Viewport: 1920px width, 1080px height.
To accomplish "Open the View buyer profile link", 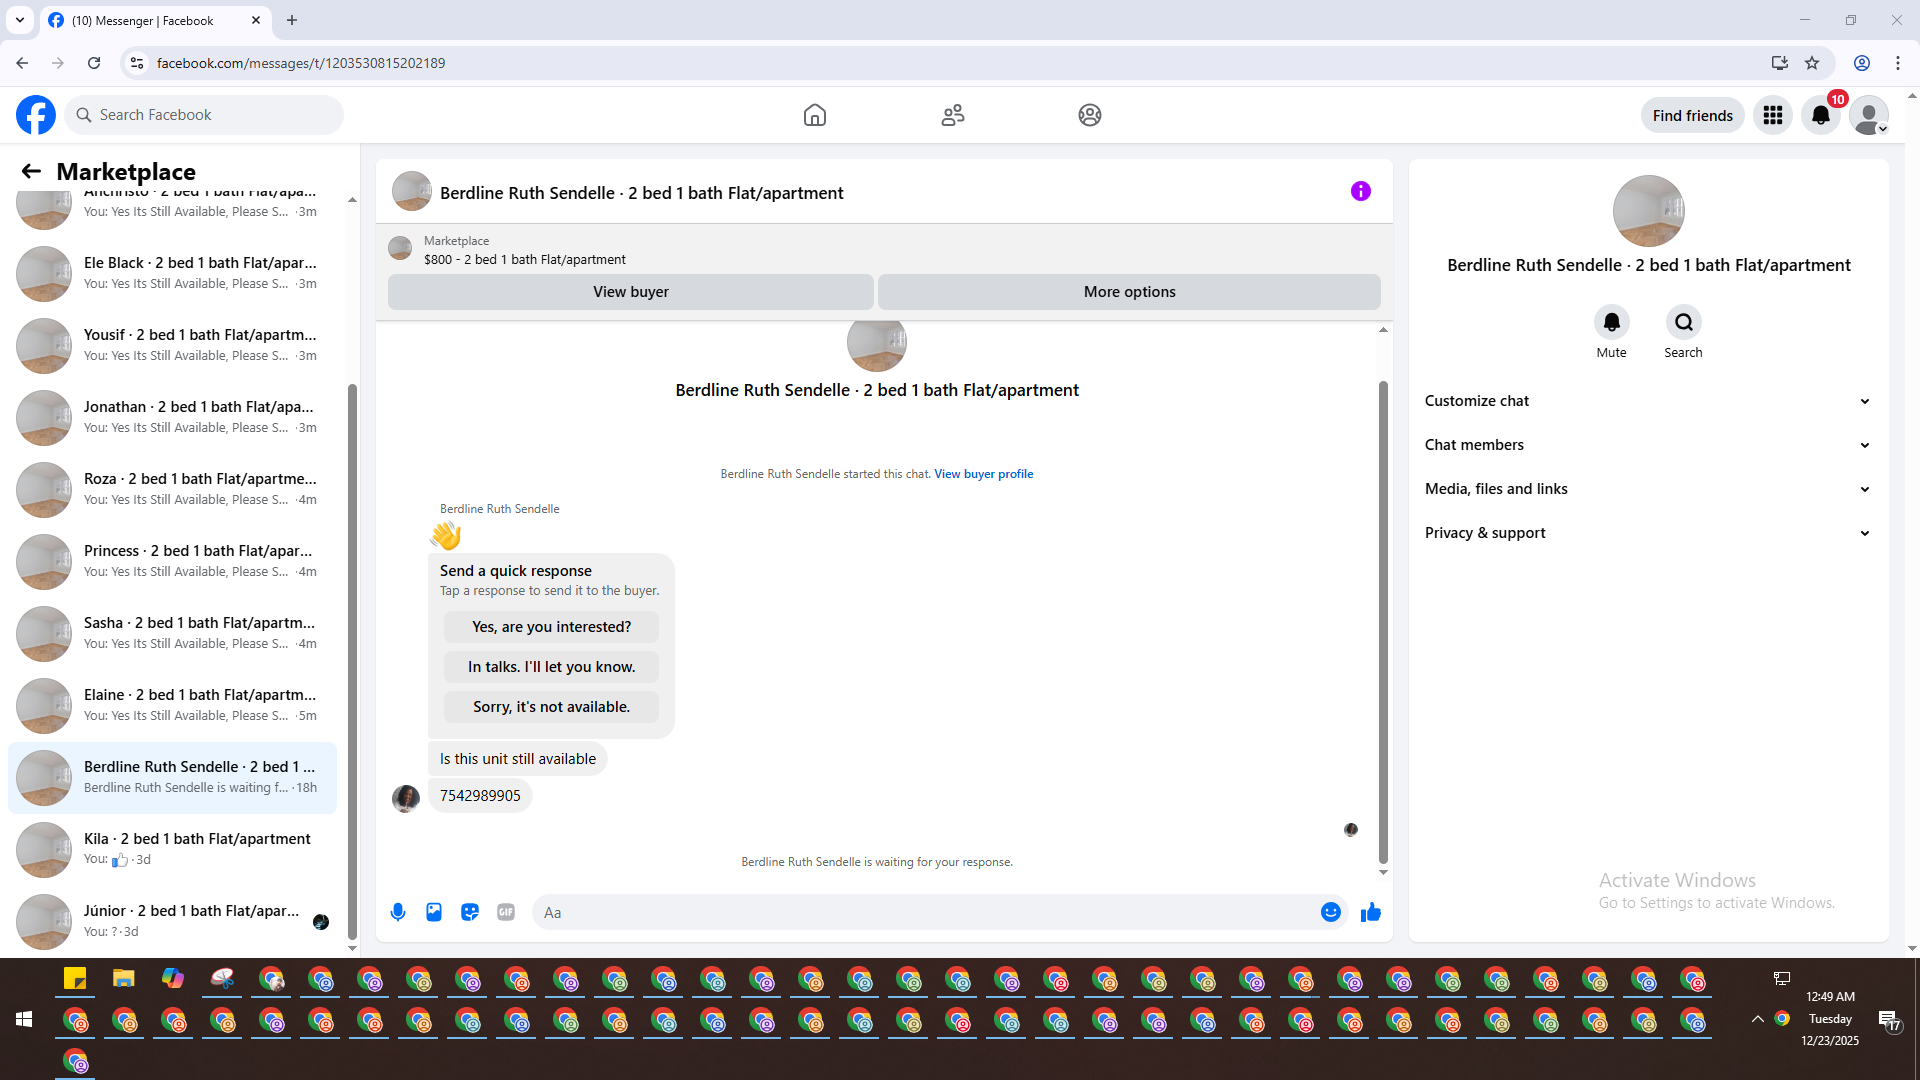I will (x=983, y=474).
